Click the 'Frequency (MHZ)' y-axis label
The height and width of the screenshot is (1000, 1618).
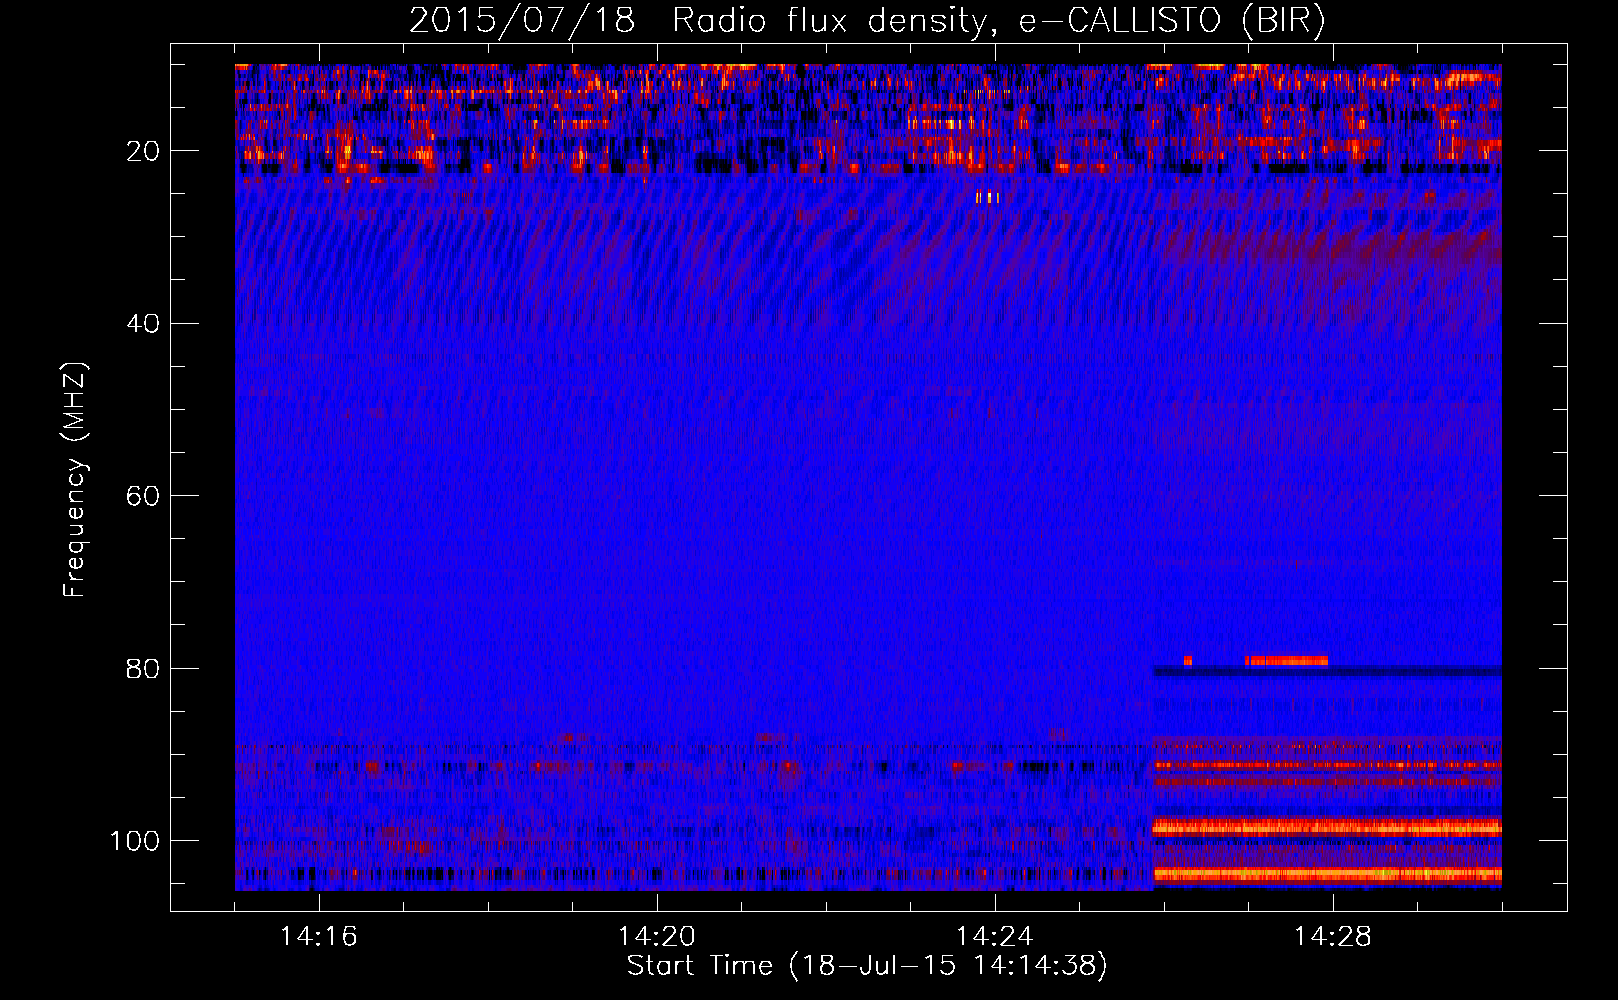tap(76, 479)
